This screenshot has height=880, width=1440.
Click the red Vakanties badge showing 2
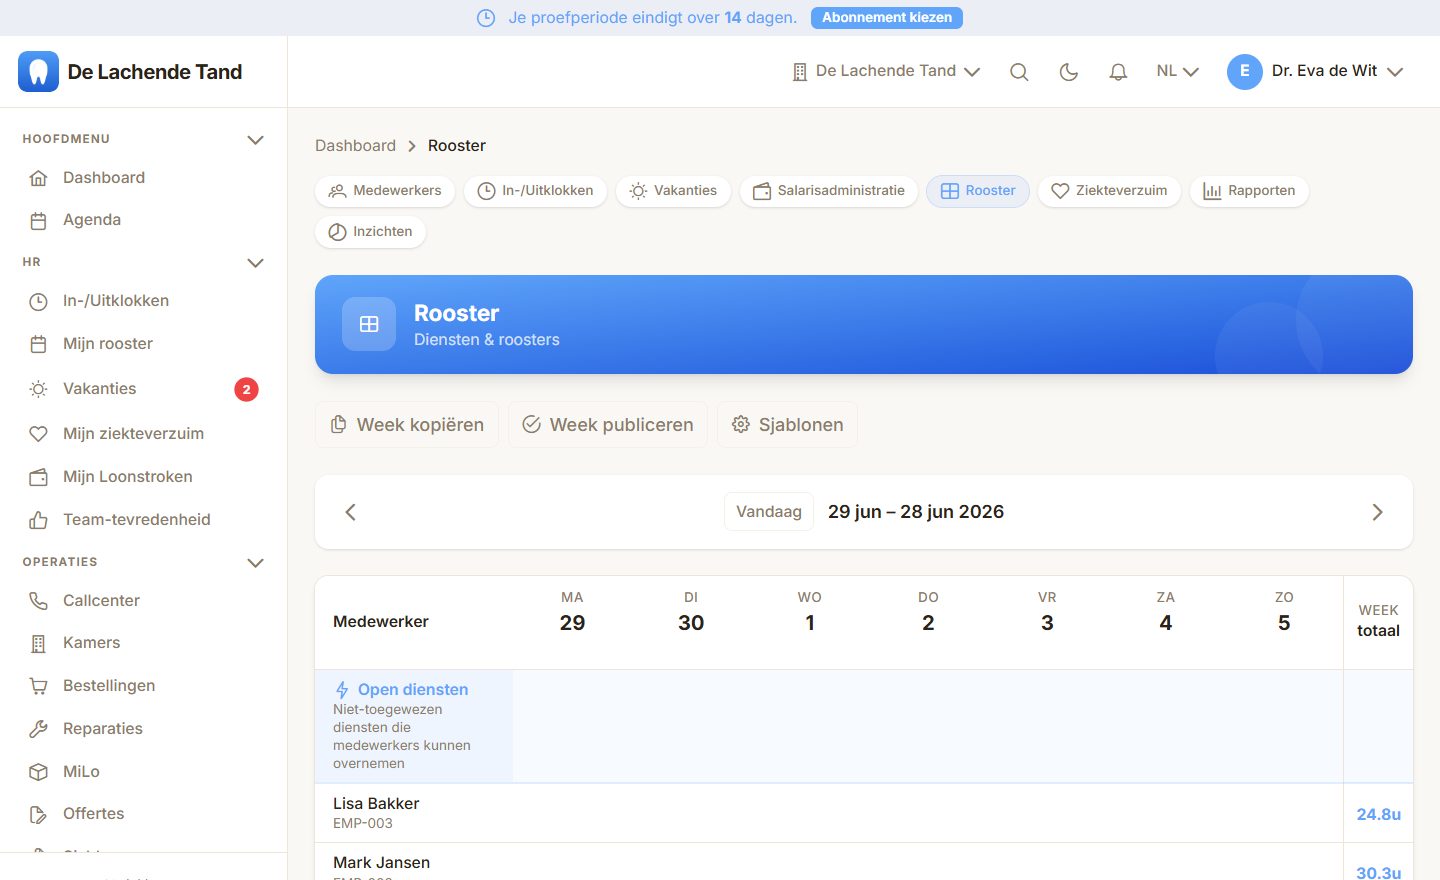246,389
